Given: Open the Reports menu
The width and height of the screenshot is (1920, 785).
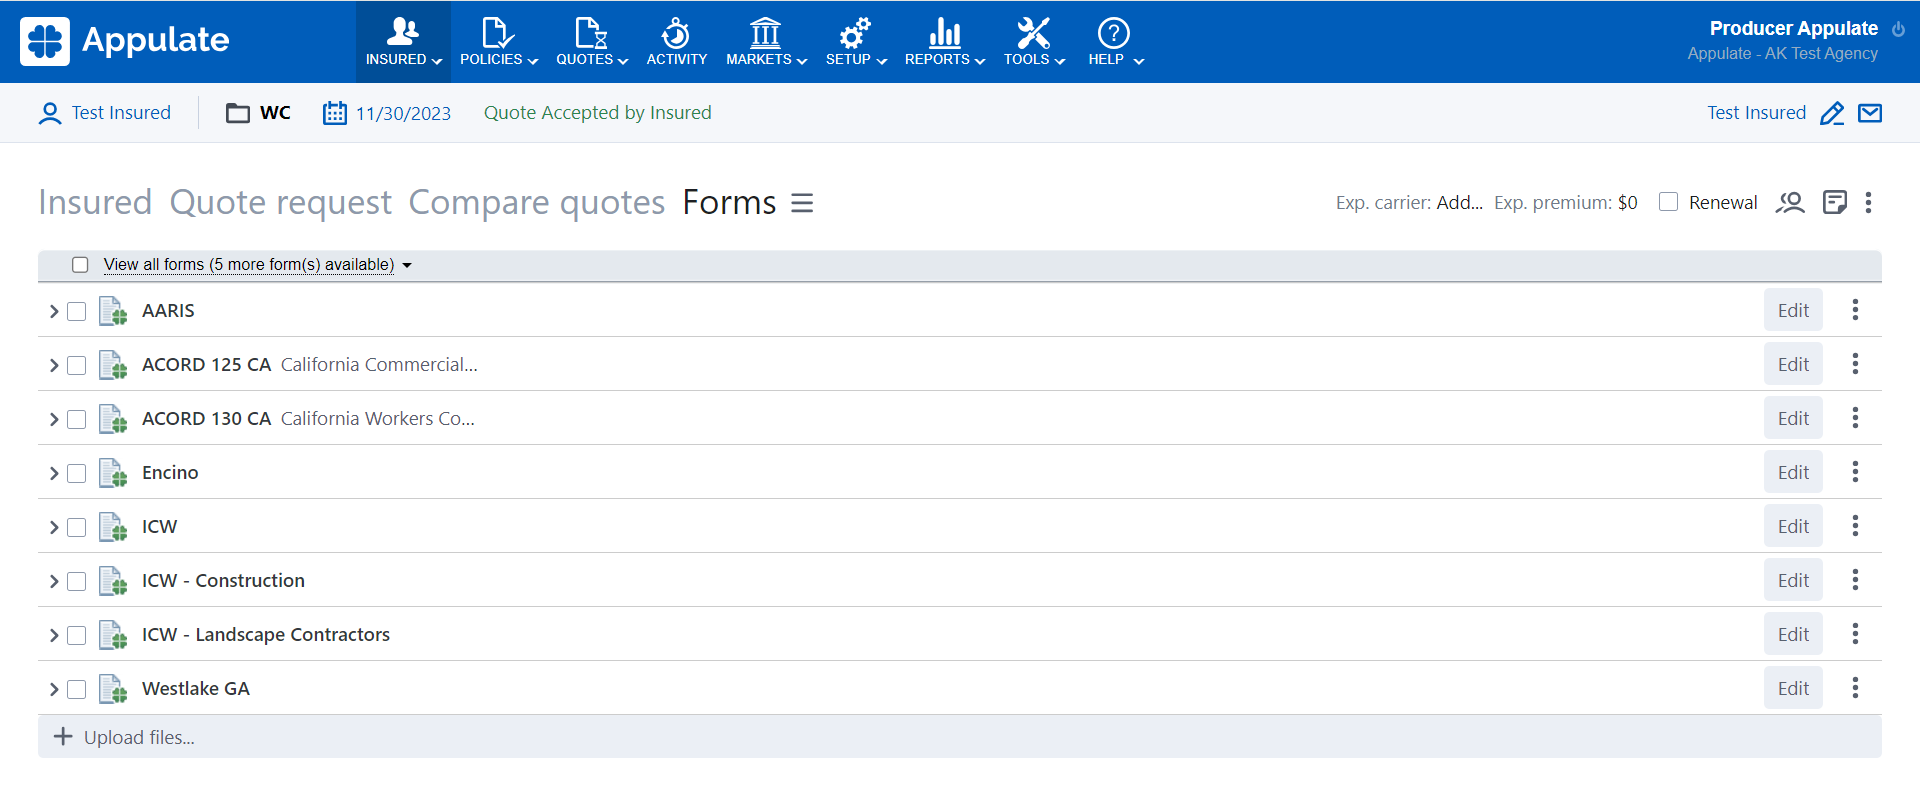Looking at the screenshot, I should point(944,42).
